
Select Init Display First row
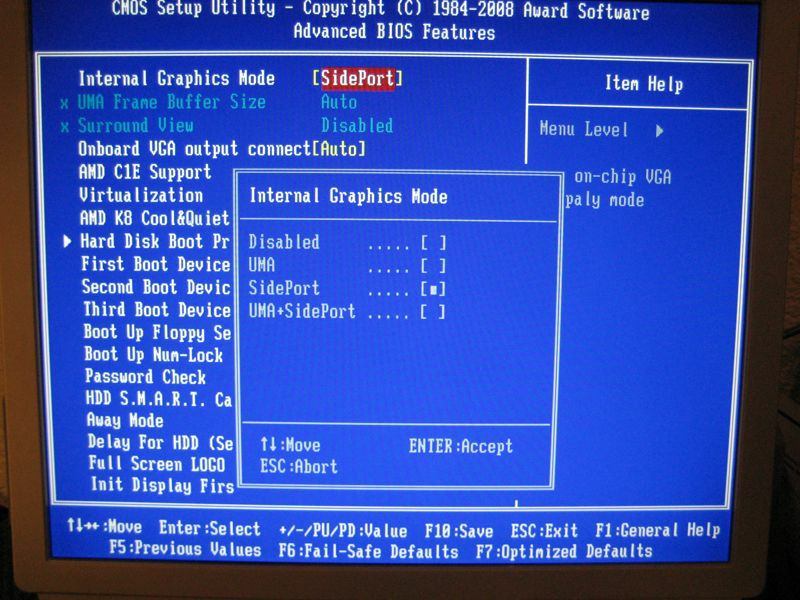click(x=163, y=485)
